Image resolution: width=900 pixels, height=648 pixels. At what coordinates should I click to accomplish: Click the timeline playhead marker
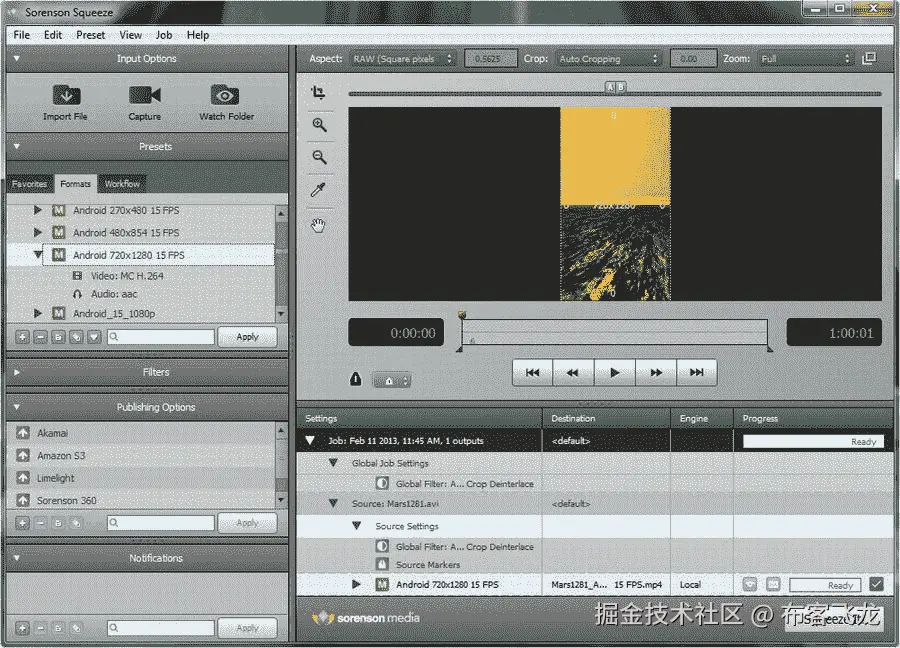pyautogui.click(x=461, y=315)
